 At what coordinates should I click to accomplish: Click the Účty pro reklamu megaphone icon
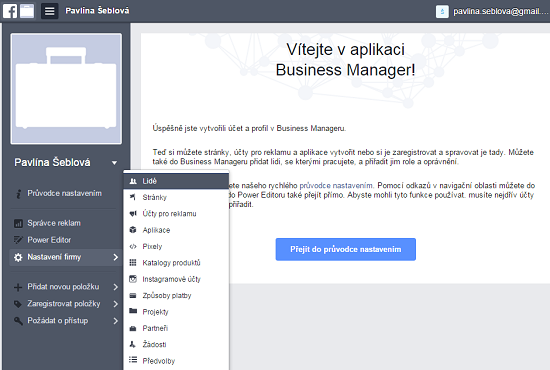(133, 214)
